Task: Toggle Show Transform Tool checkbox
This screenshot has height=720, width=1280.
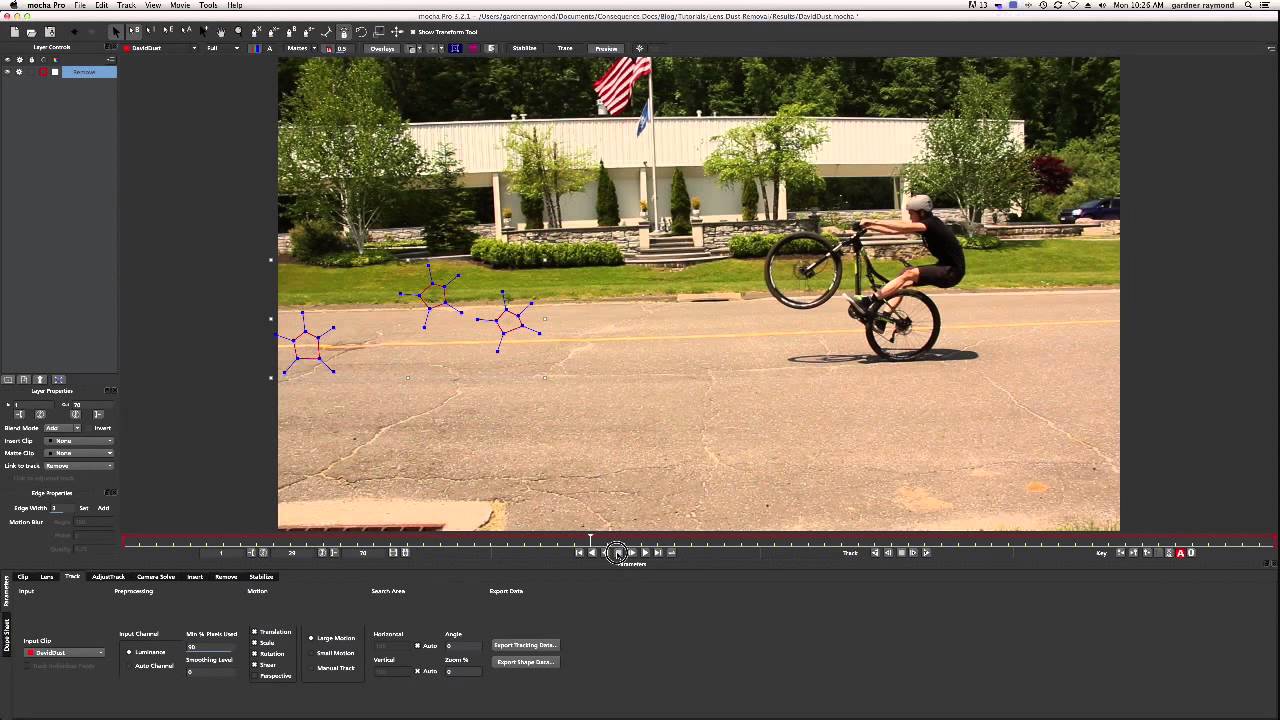Action: [x=412, y=32]
